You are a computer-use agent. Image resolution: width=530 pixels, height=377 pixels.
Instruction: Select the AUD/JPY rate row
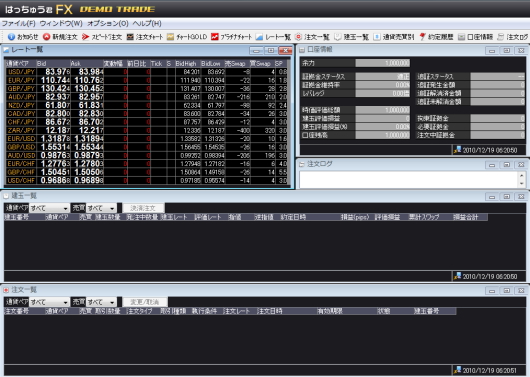[146, 97]
